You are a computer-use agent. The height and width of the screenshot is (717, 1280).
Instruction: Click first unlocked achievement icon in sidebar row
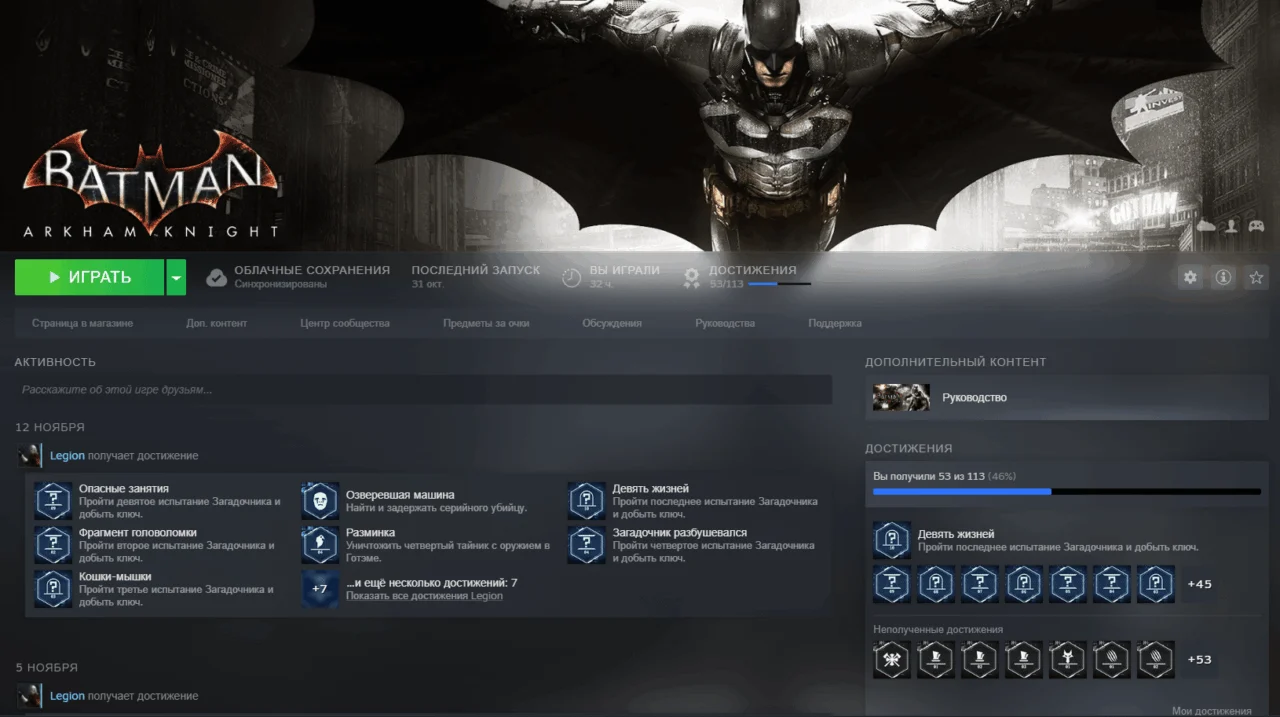(892, 584)
